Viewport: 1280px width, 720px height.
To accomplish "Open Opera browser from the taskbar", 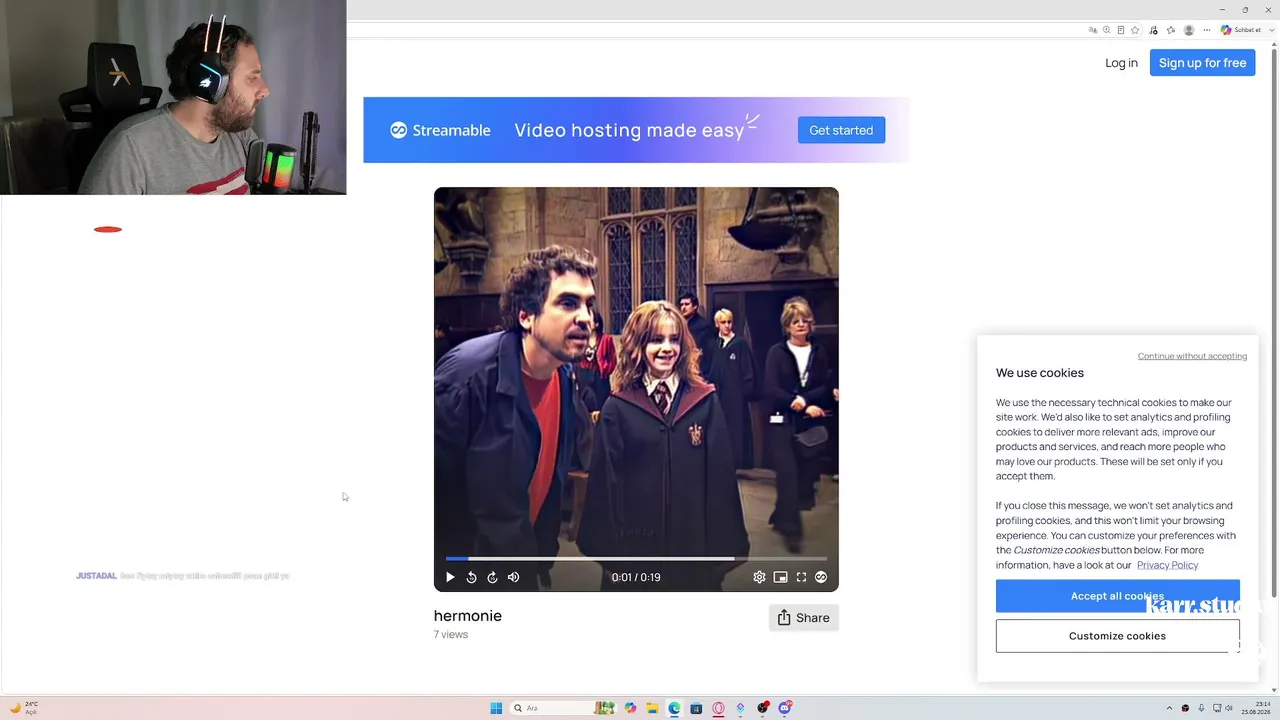I will coord(718,708).
